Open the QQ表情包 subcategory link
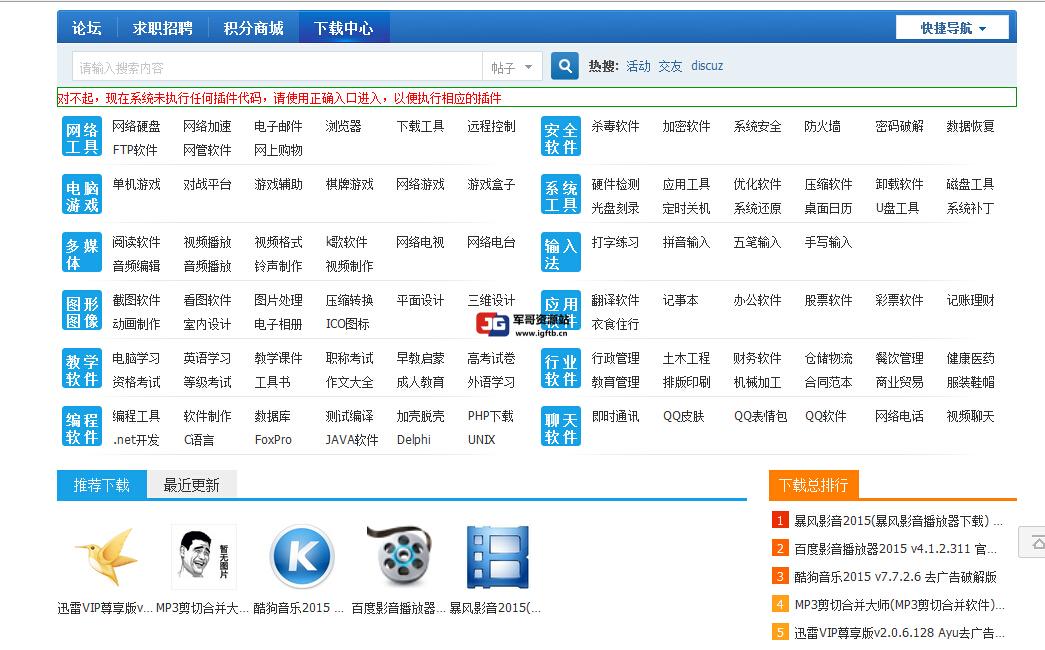Image resolution: width=1045 pixels, height=650 pixels. click(x=760, y=416)
